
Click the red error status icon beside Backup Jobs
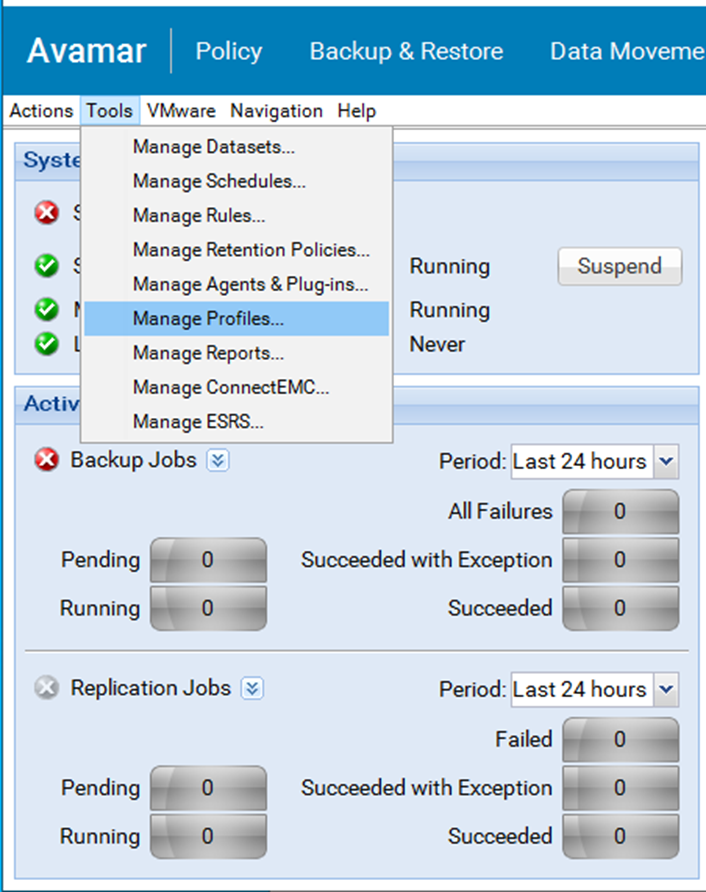click(44, 461)
